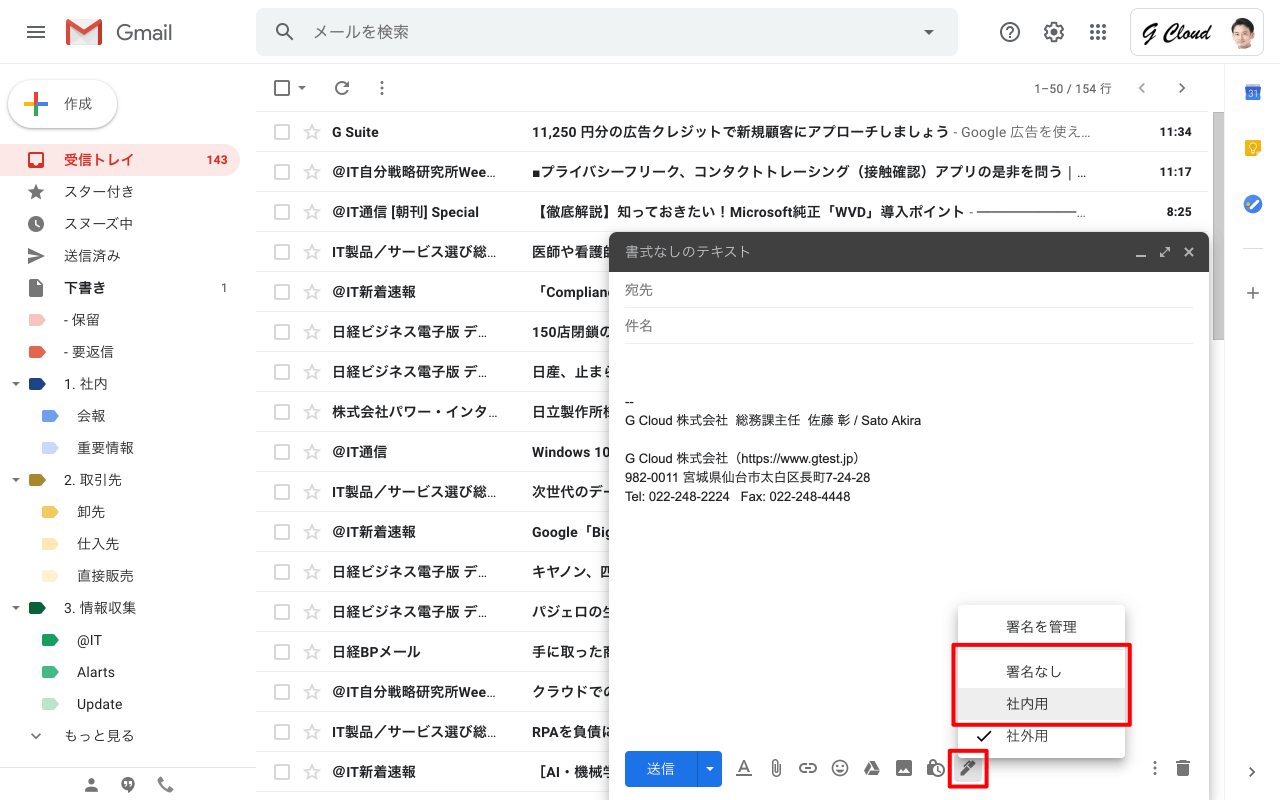This screenshot has width=1280, height=800.
Task: Collapse the 3. 情報収集 label group
Action: click(x=16, y=608)
